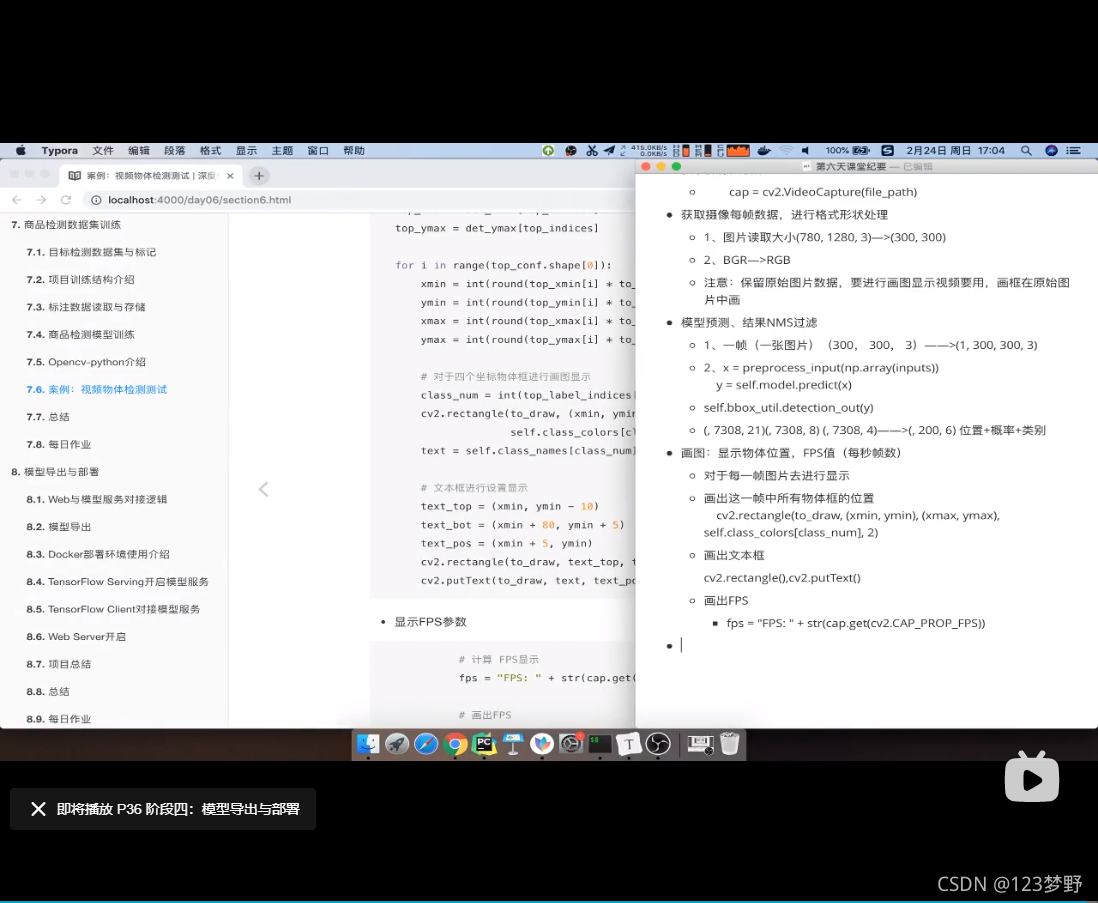Open the 格式 menu
Viewport: 1098px width, 903px height.
click(x=210, y=150)
